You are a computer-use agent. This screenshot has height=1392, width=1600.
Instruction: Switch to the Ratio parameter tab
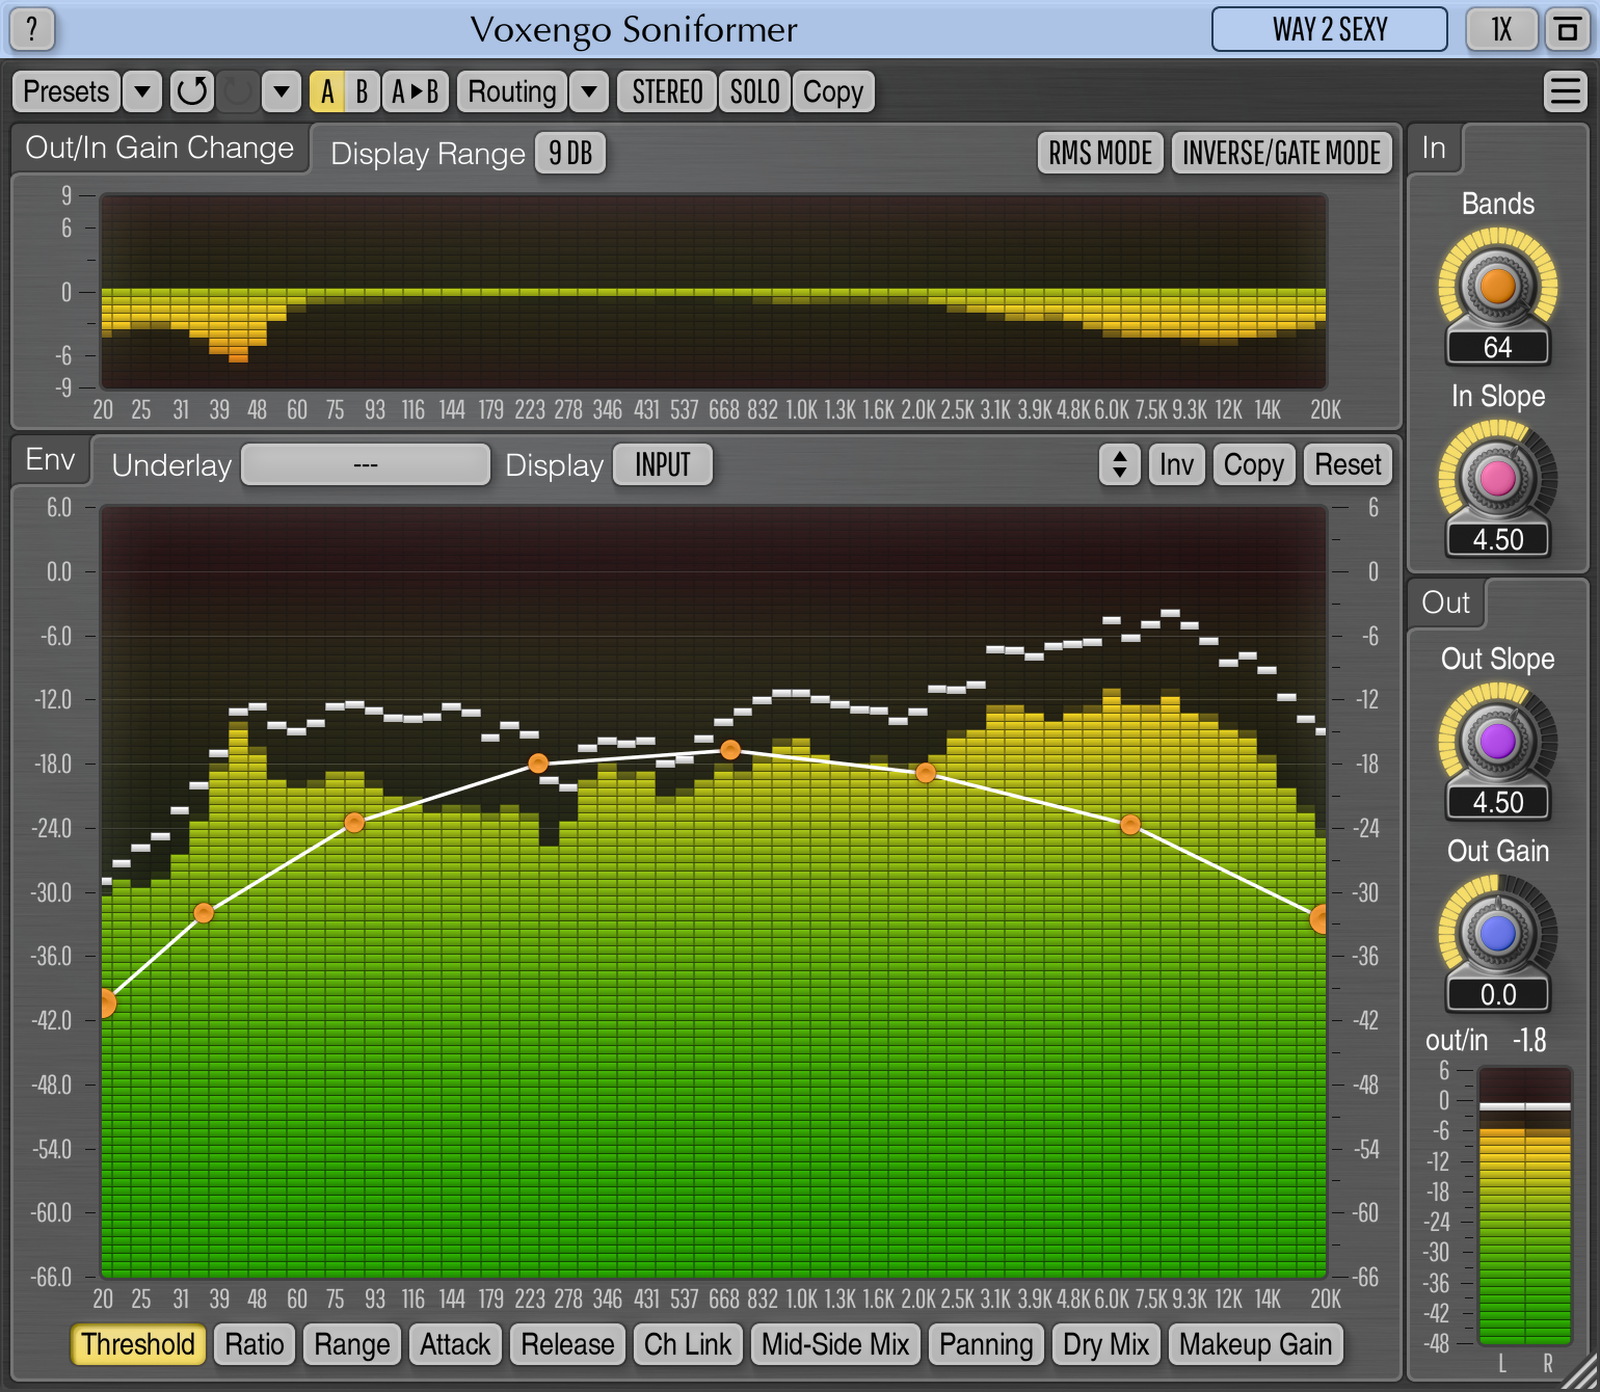pos(254,1345)
